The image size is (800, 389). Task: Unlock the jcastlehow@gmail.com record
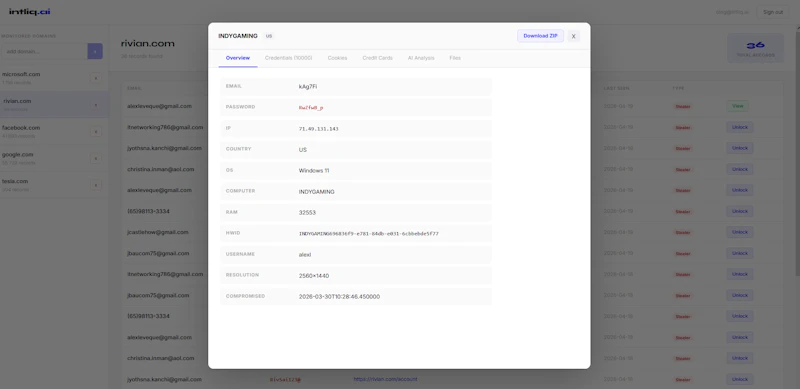[740, 232]
